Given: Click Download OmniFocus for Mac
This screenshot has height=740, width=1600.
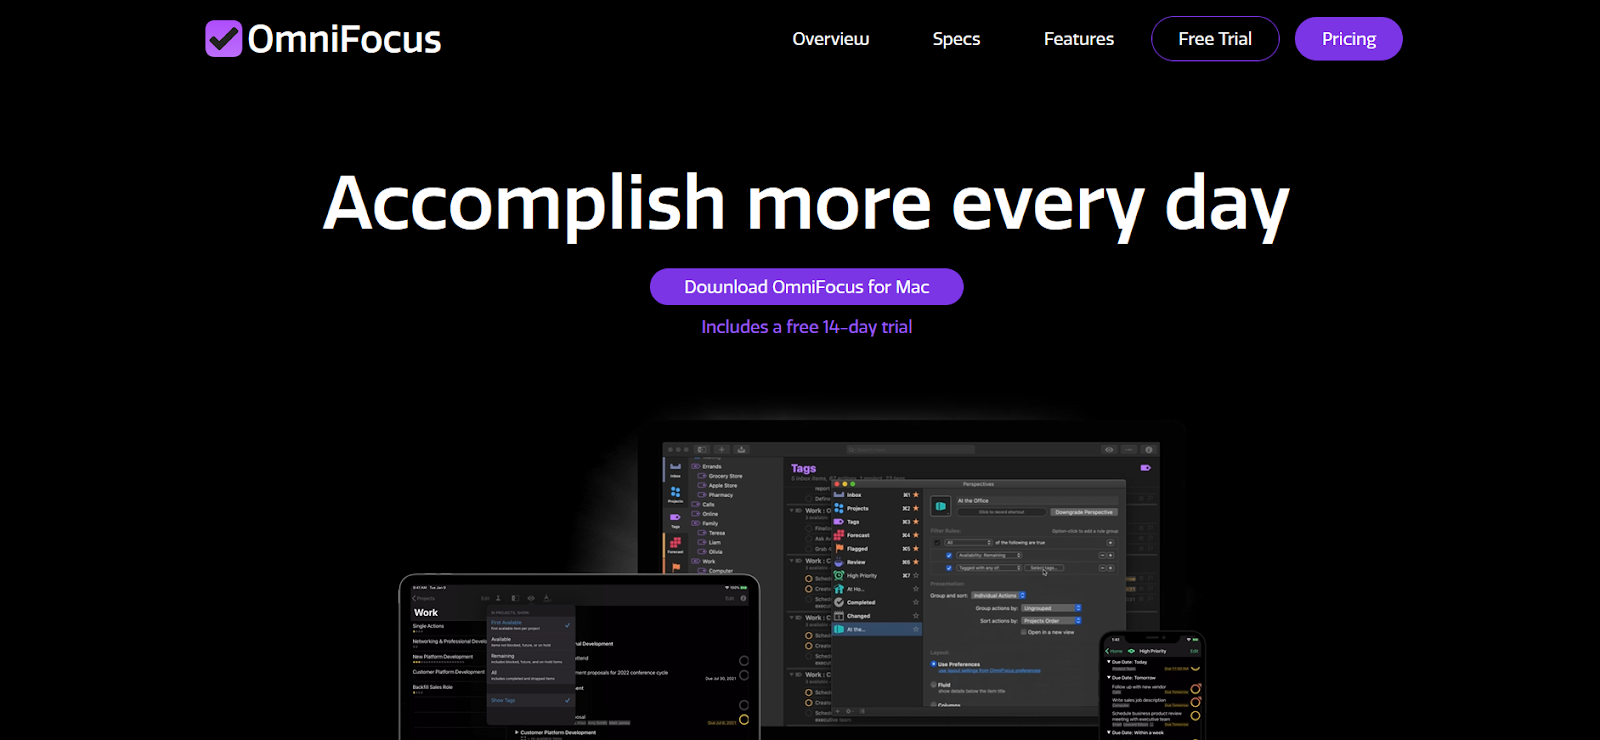Looking at the screenshot, I should [x=807, y=287].
